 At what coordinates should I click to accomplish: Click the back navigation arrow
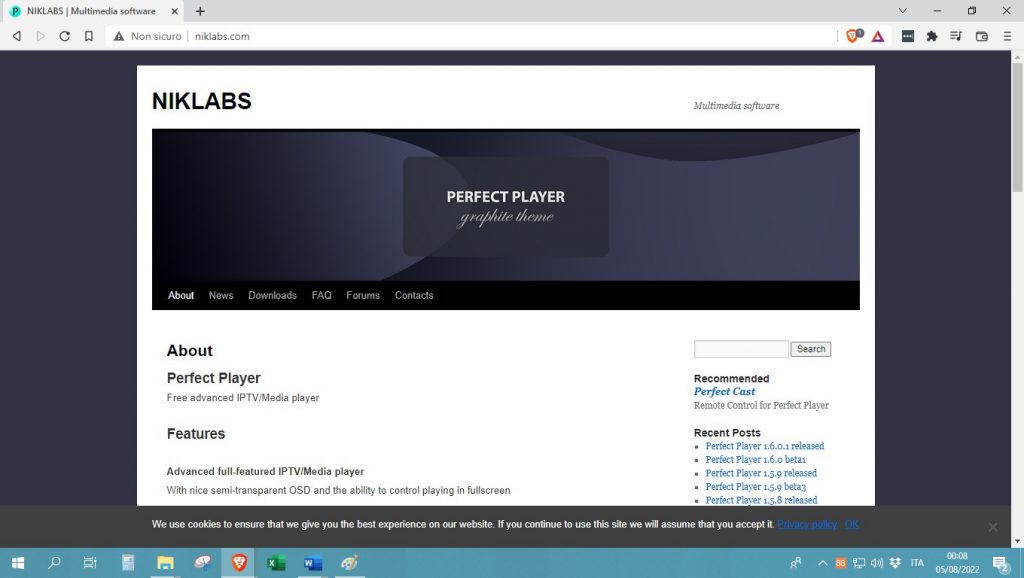click(15, 36)
